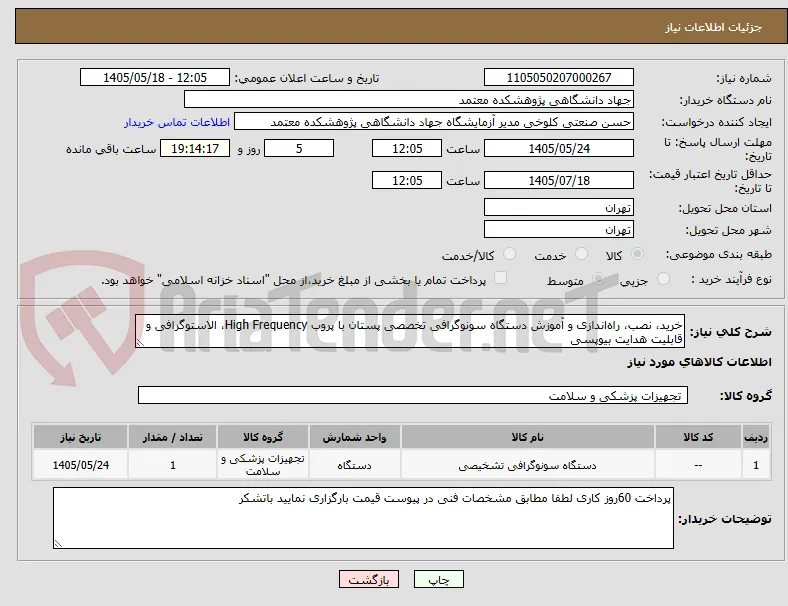Screen dimensions: 788x606
Task: Click the request creator name field
Action: (434, 122)
